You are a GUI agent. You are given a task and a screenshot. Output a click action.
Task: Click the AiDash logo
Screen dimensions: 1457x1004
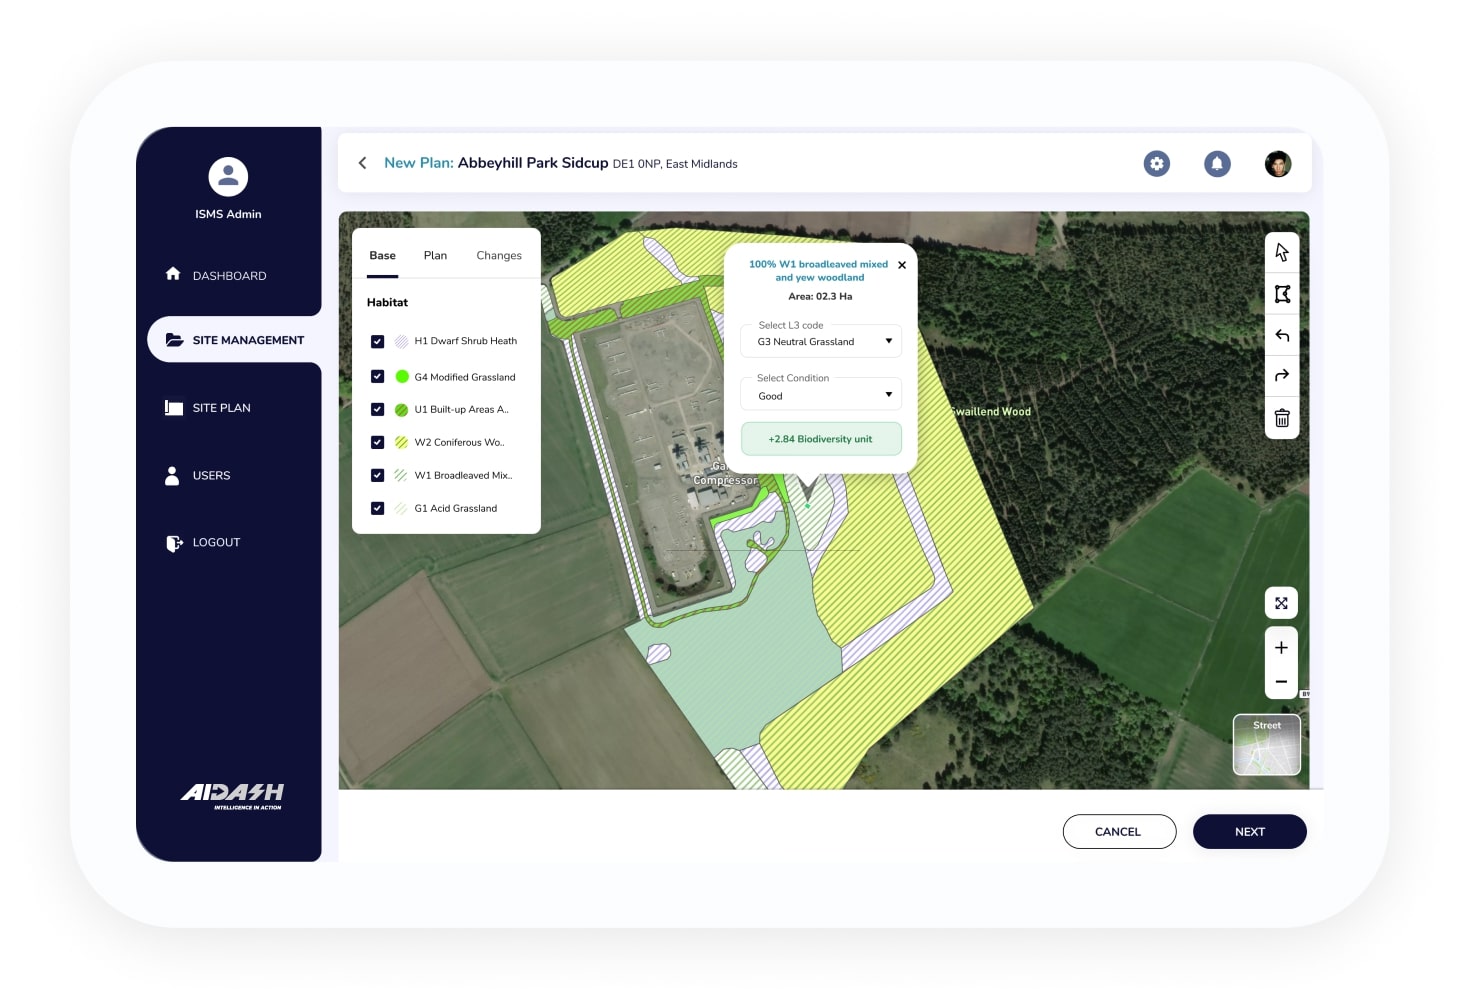coord(232,796)
